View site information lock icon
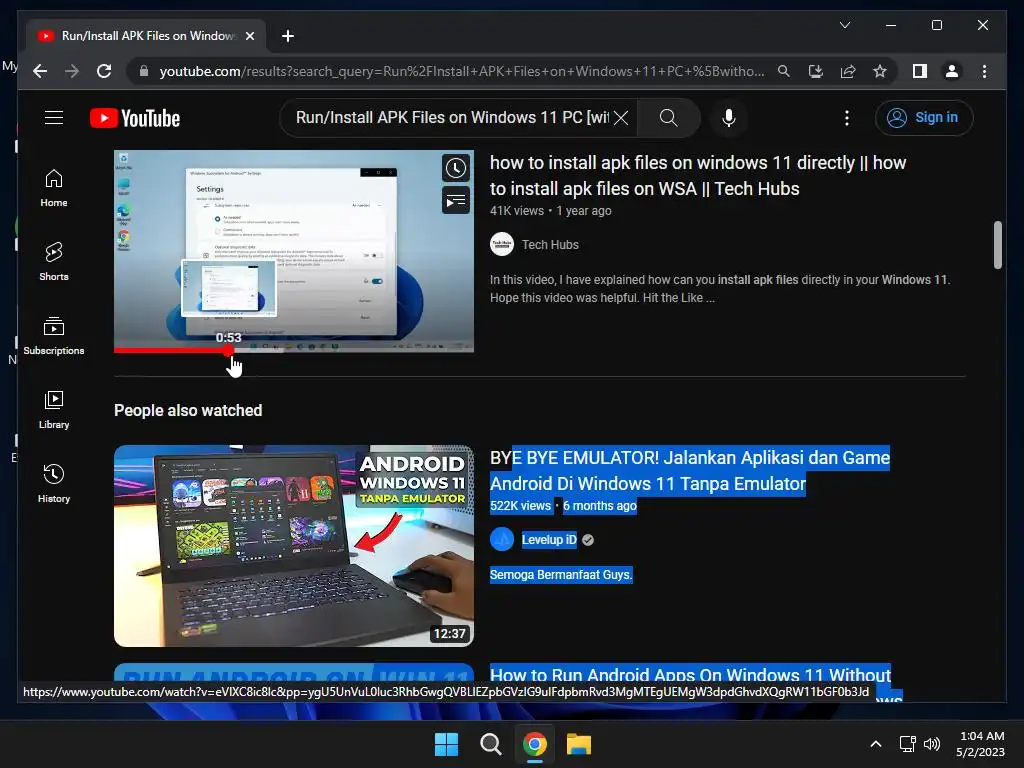1024x768 pixels. coord(144,71)
